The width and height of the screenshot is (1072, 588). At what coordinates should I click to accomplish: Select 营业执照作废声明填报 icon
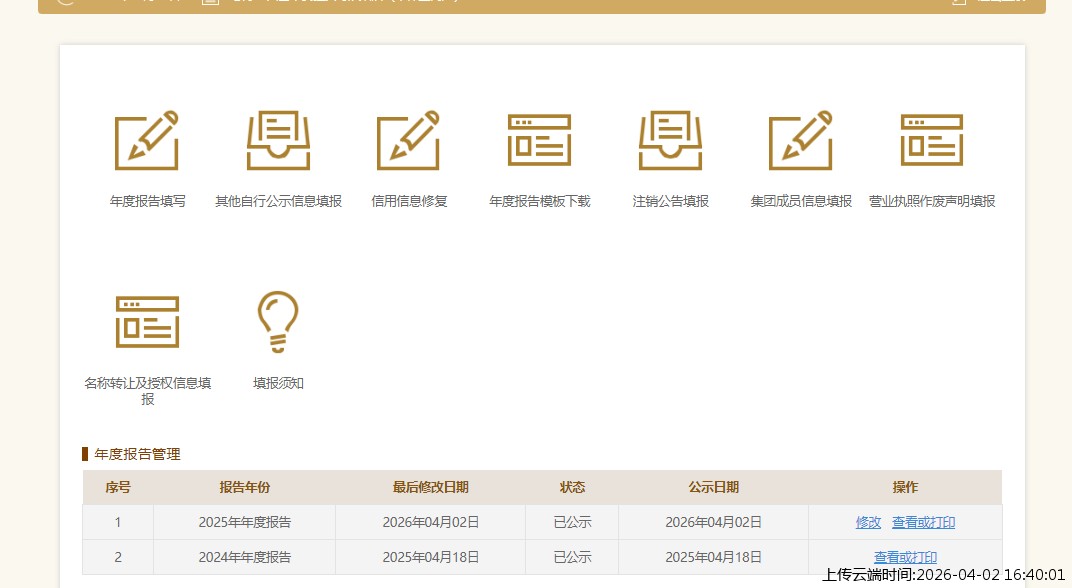931,142
